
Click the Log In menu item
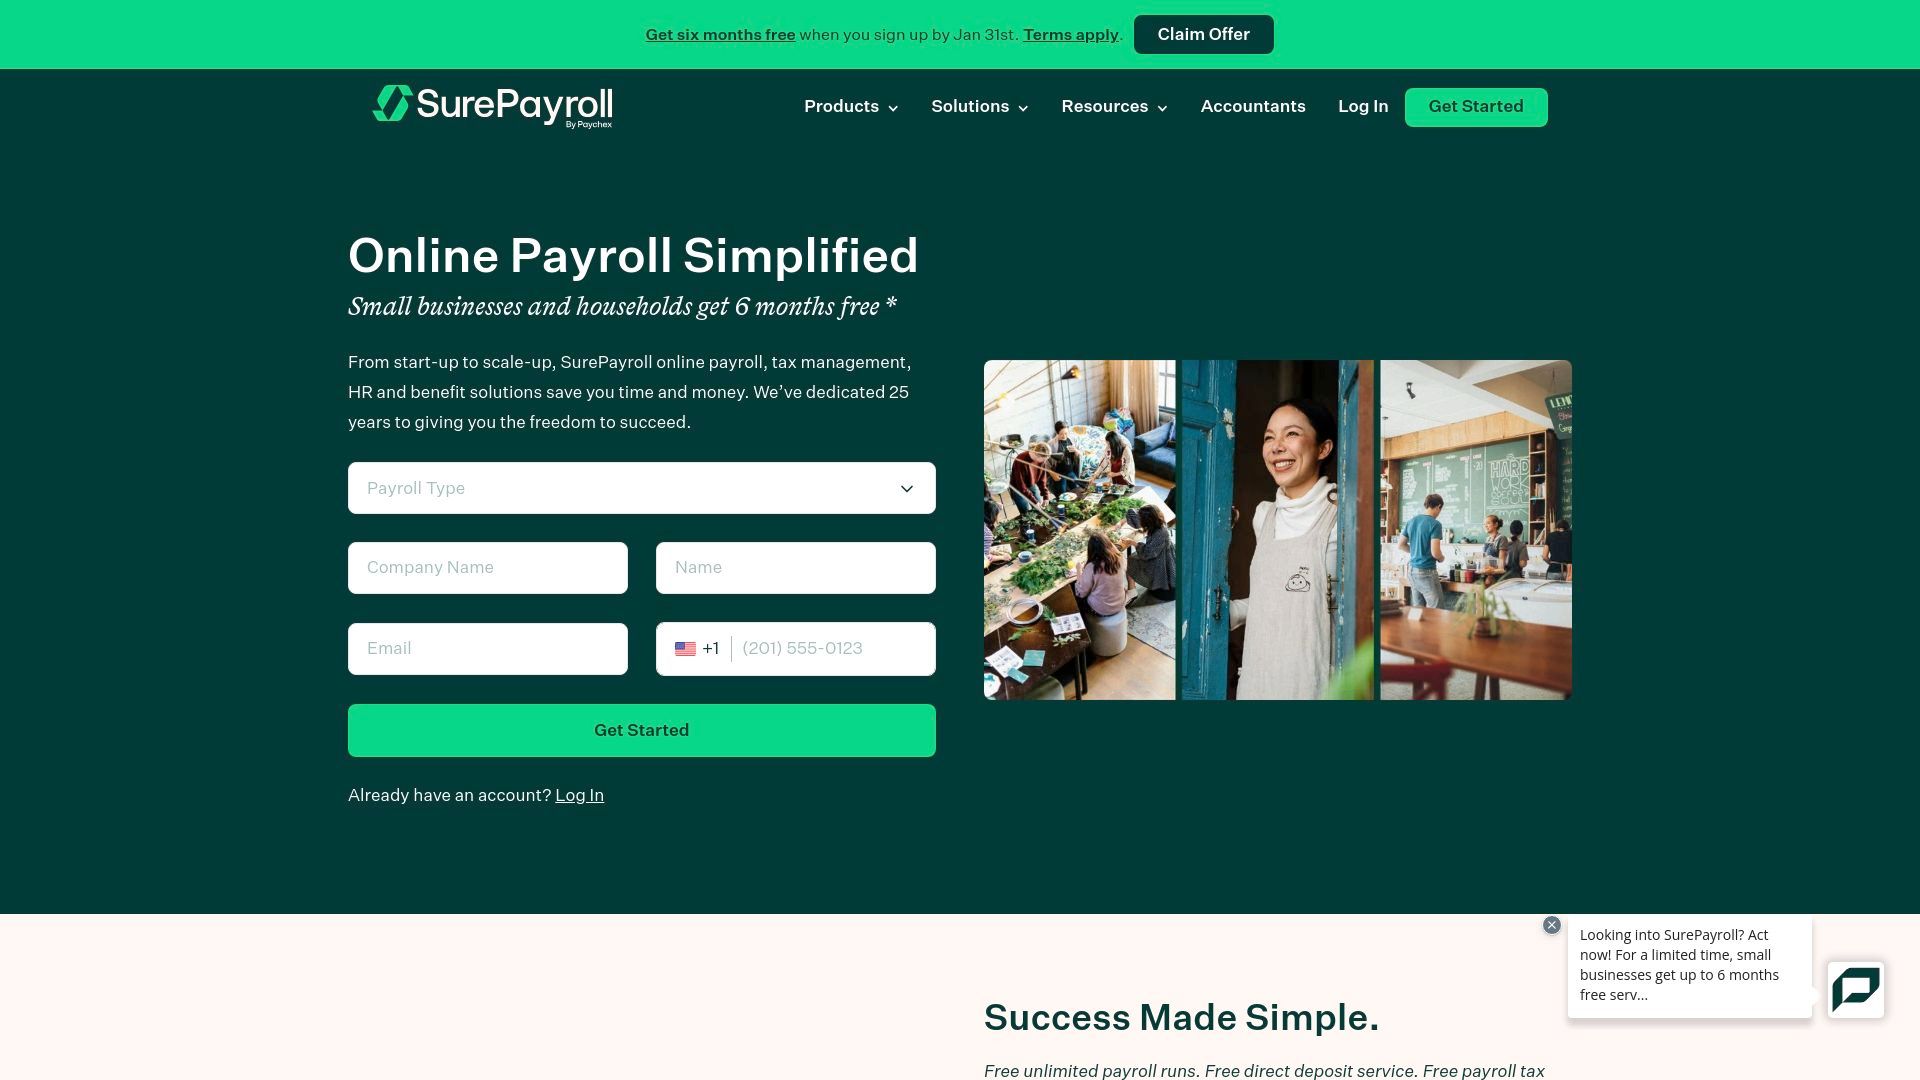click(1362, 107)
